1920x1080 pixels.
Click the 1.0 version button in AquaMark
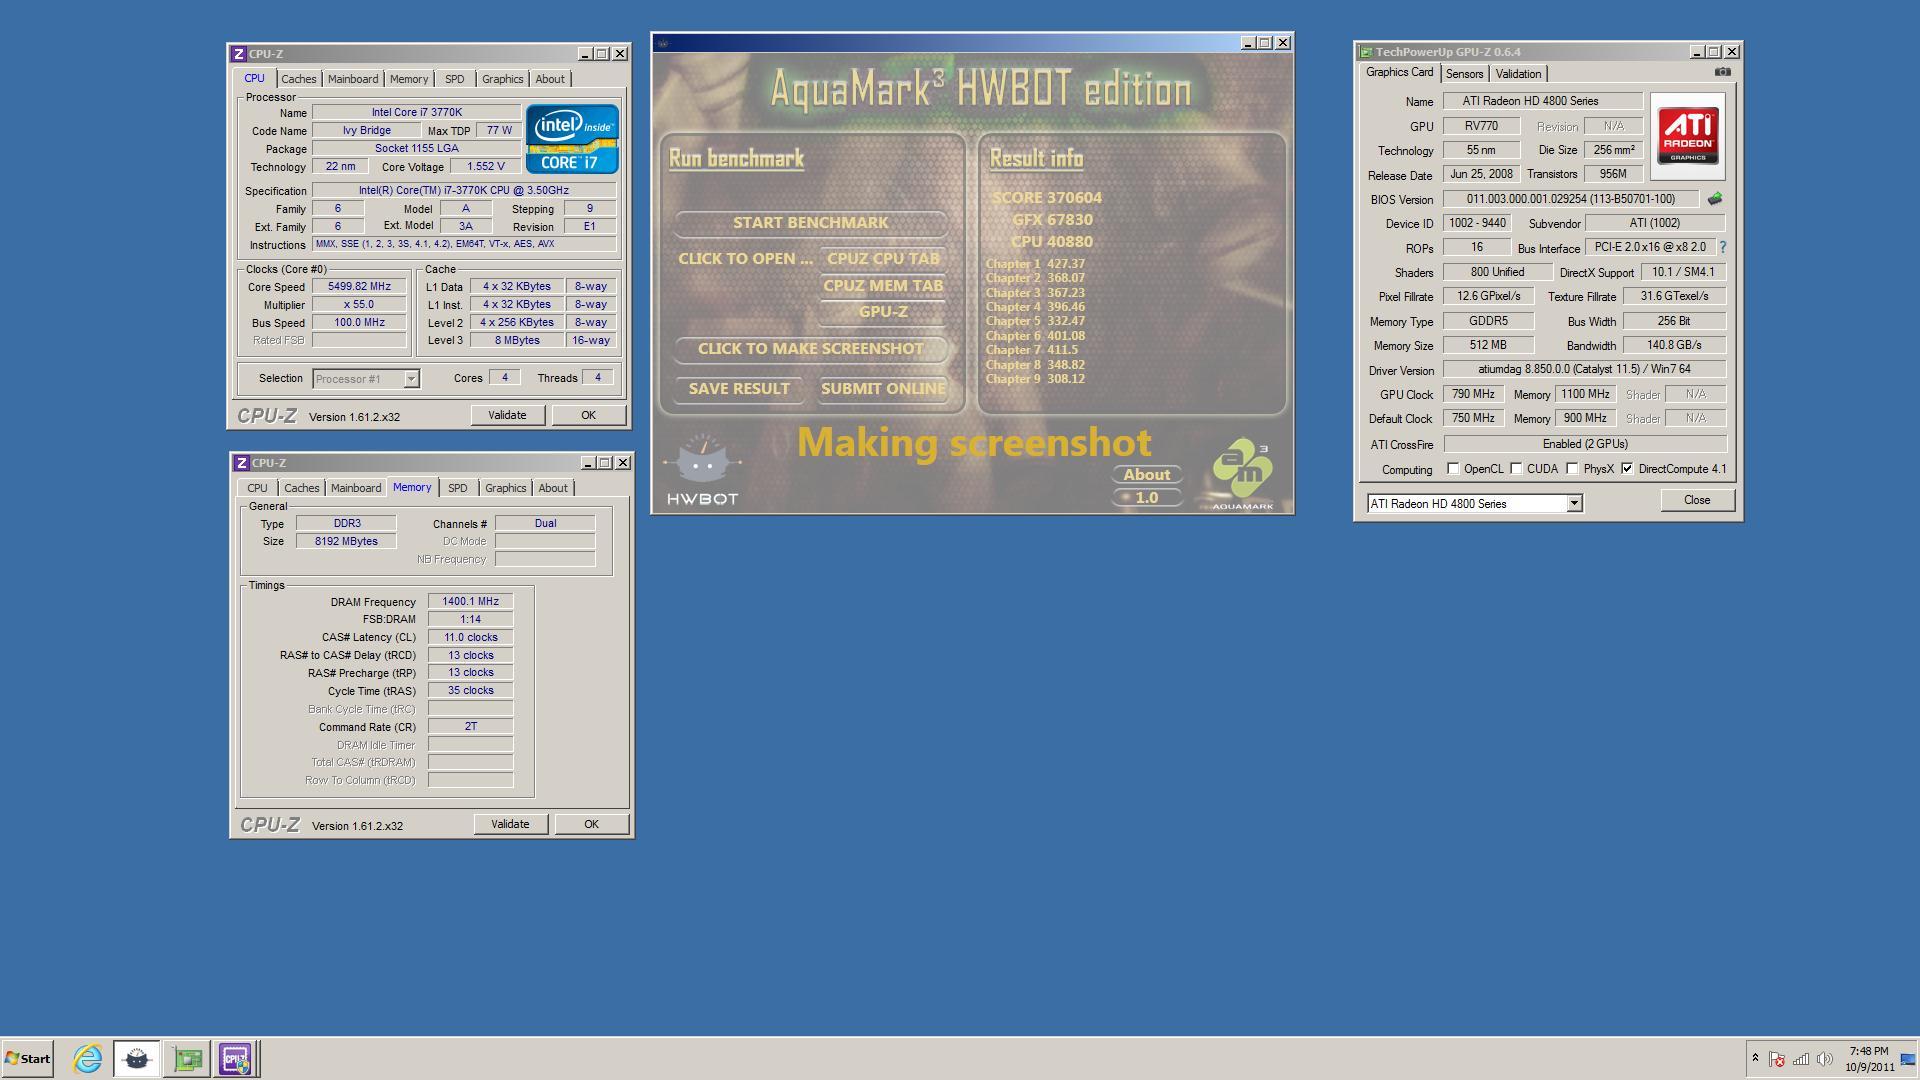pos(1147,498)
